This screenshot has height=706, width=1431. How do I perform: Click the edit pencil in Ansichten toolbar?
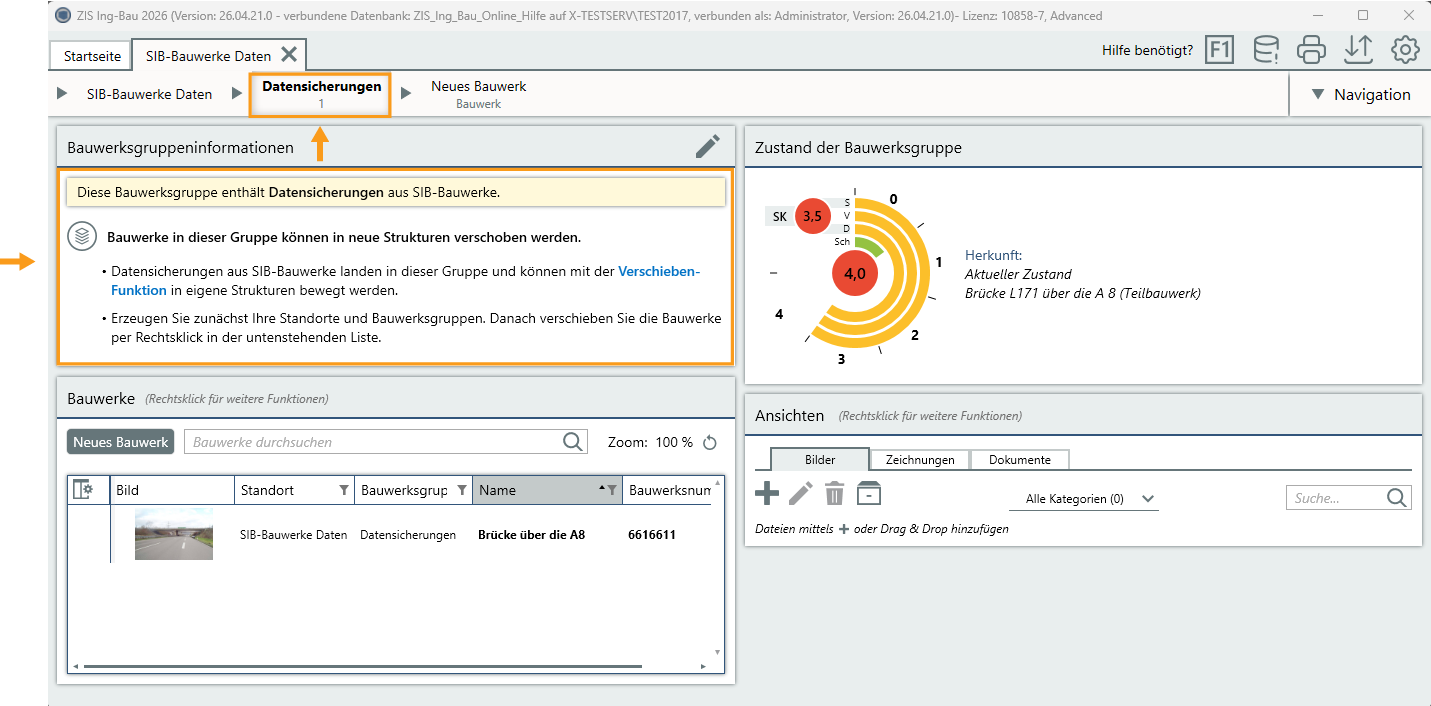tap(801, 493)
